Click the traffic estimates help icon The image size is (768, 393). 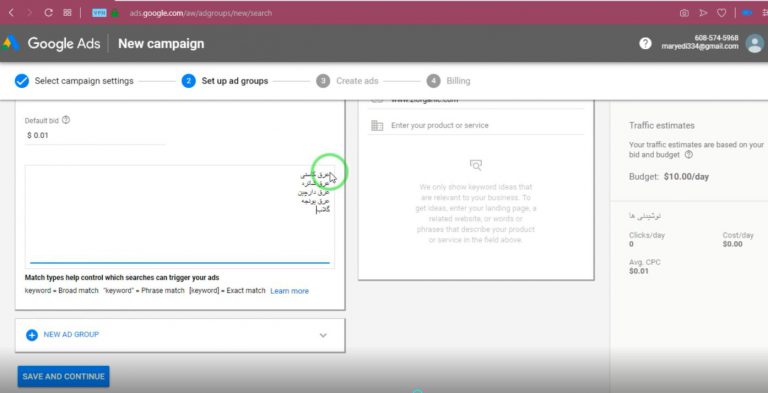[x=689, y=154]
